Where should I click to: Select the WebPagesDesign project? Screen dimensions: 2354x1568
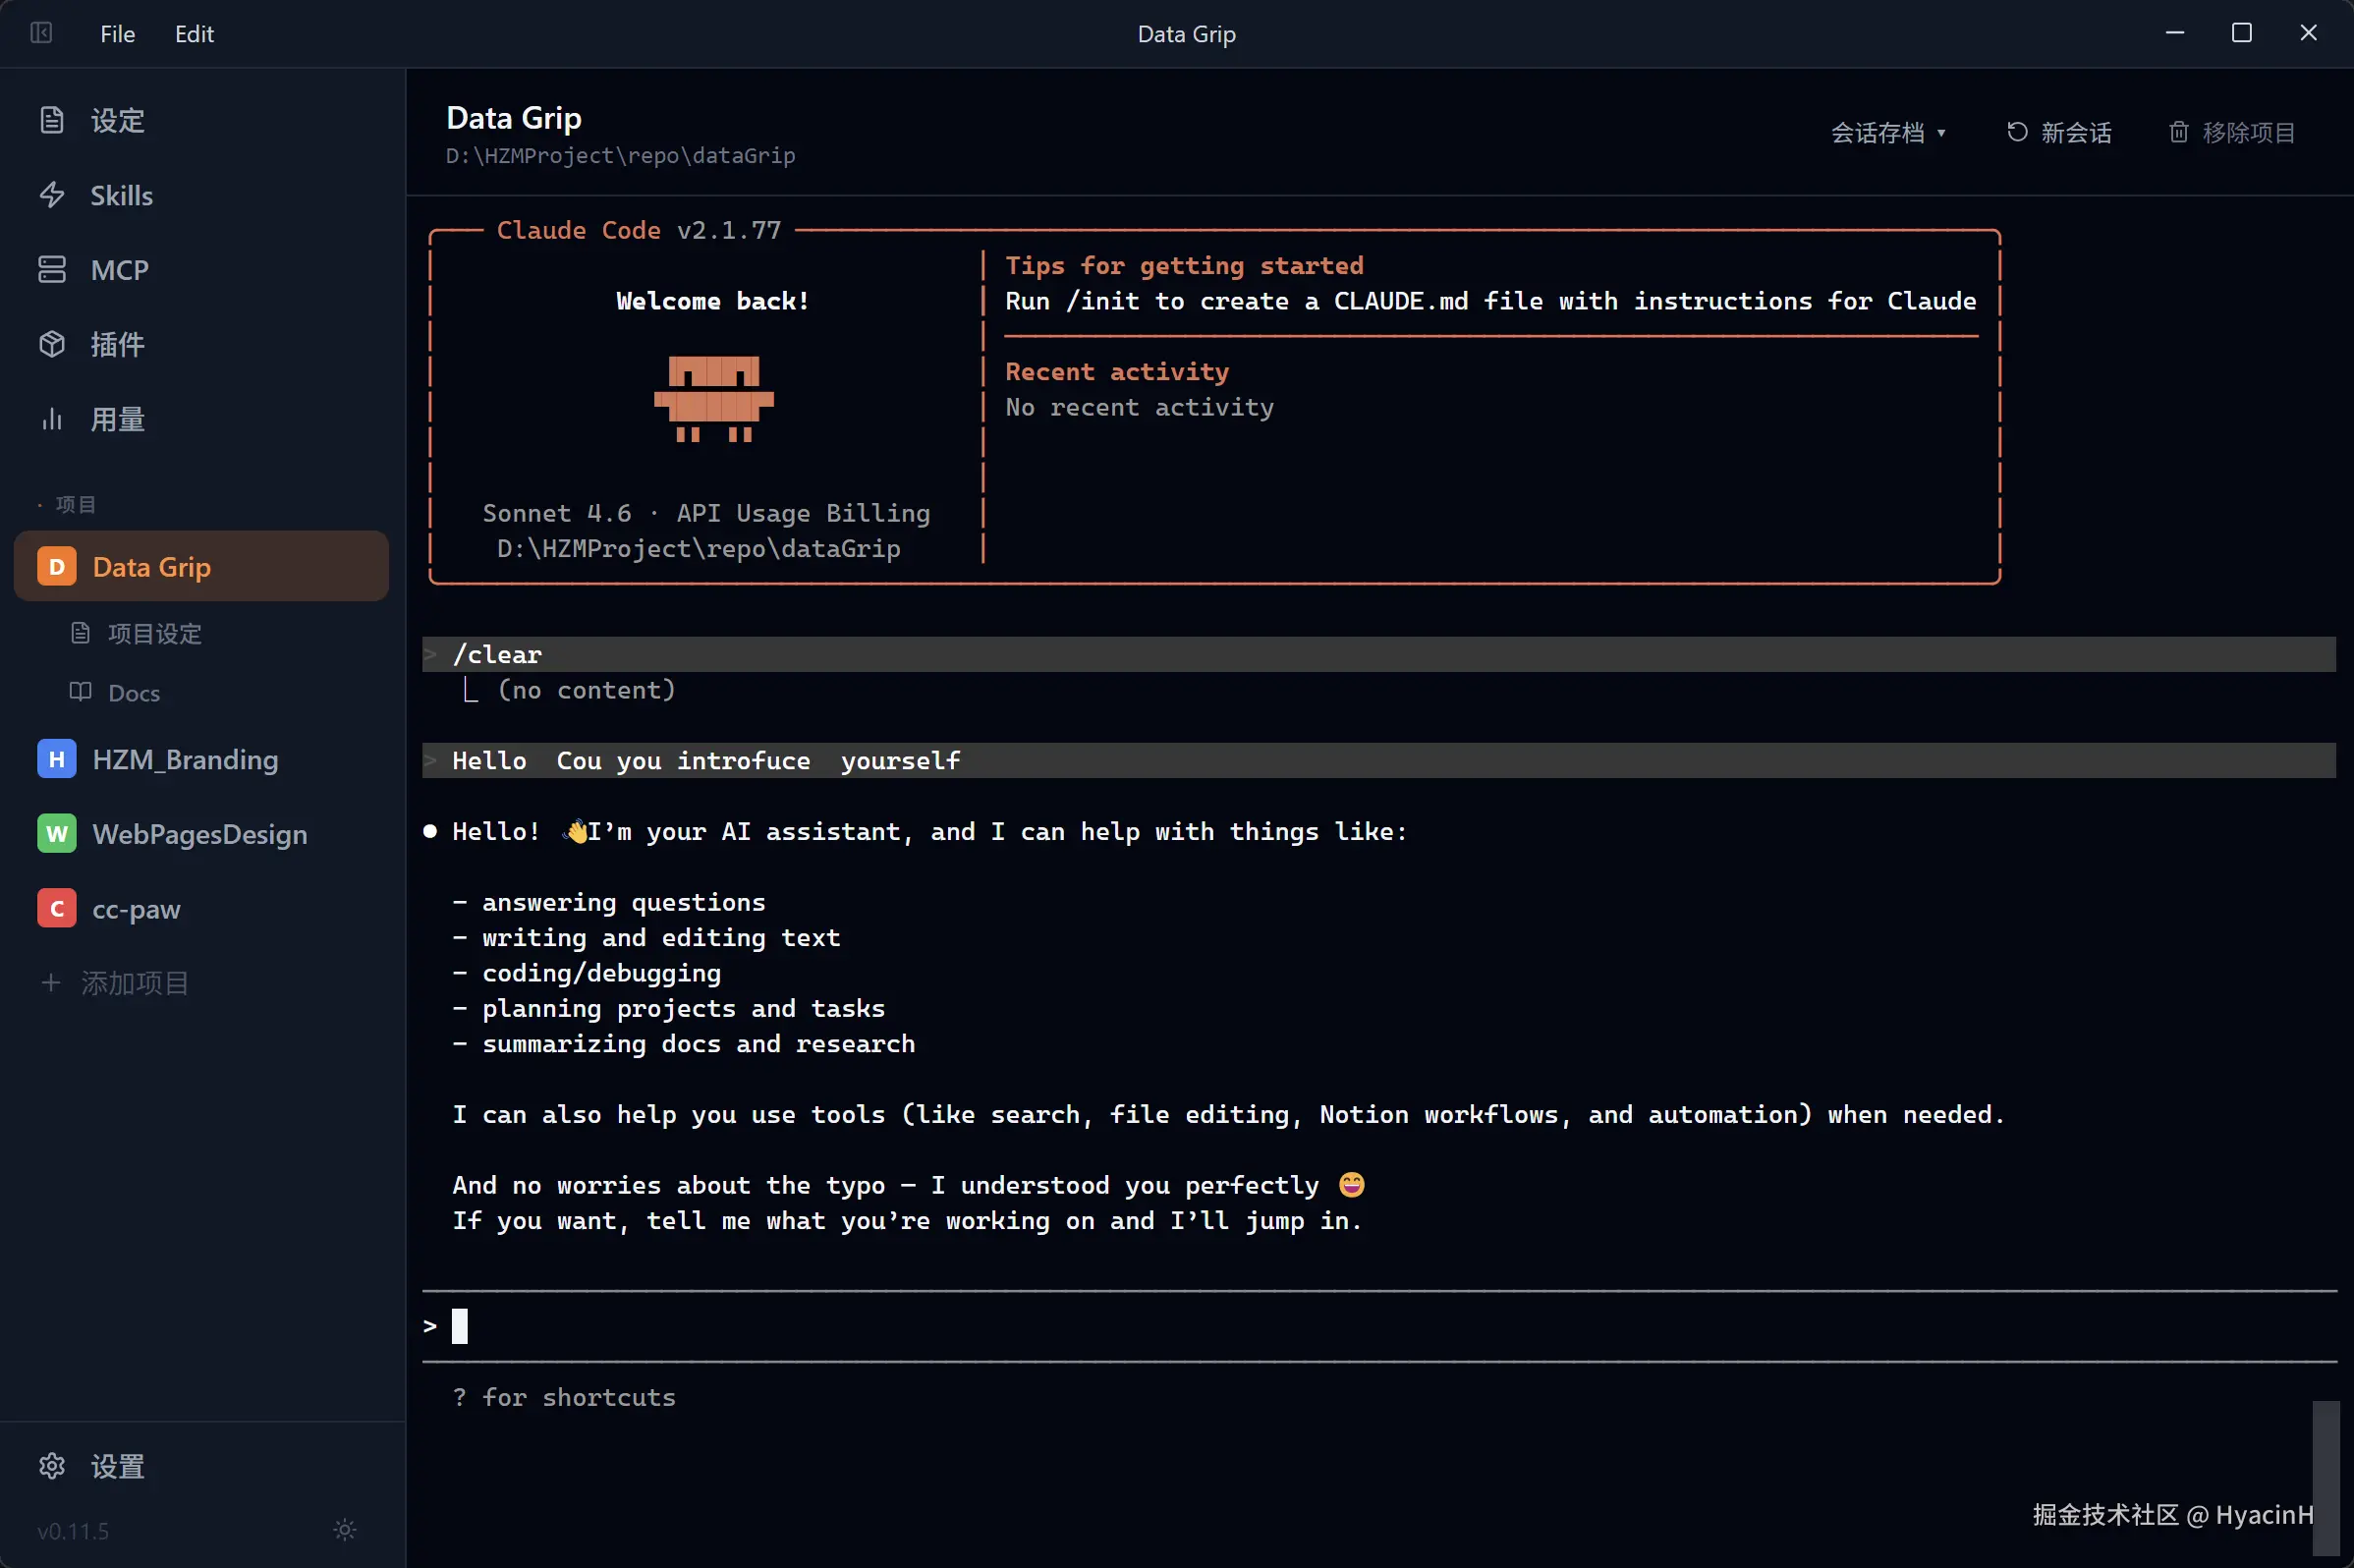(x=199, y=834)
